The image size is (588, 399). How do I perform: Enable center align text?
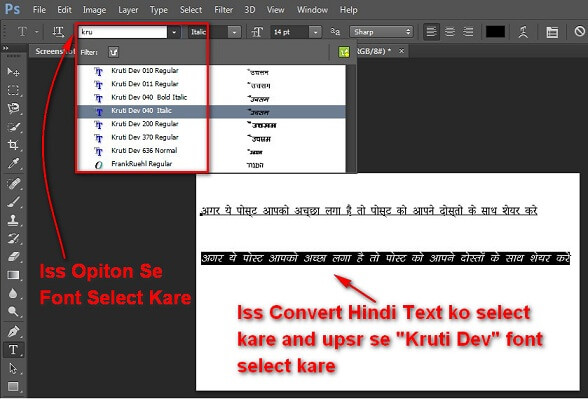[450, 32]
